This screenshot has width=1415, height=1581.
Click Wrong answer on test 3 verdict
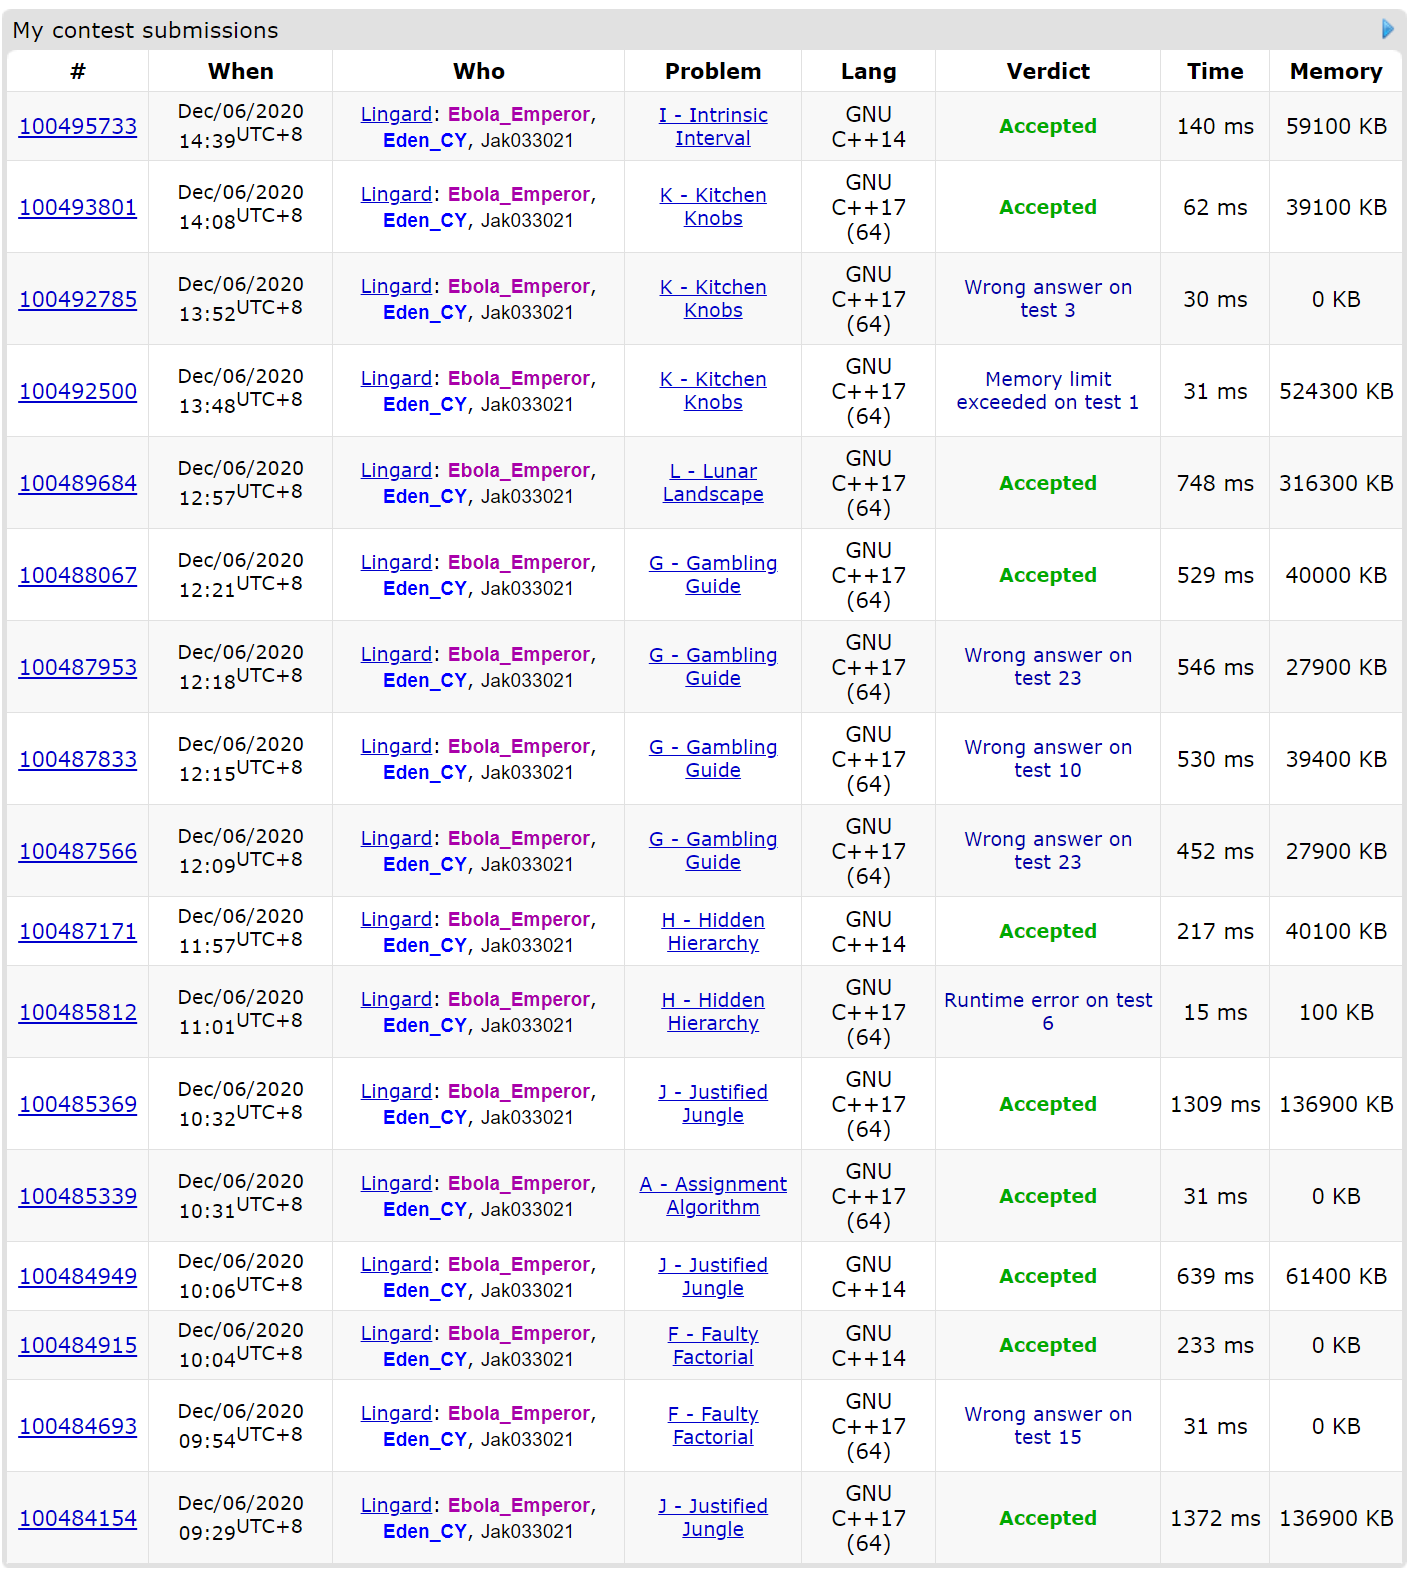(1047, 299)
